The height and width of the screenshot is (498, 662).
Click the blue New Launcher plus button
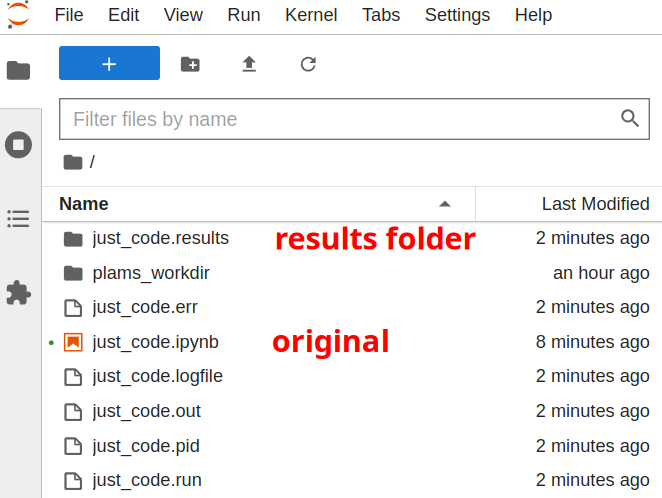109,63
